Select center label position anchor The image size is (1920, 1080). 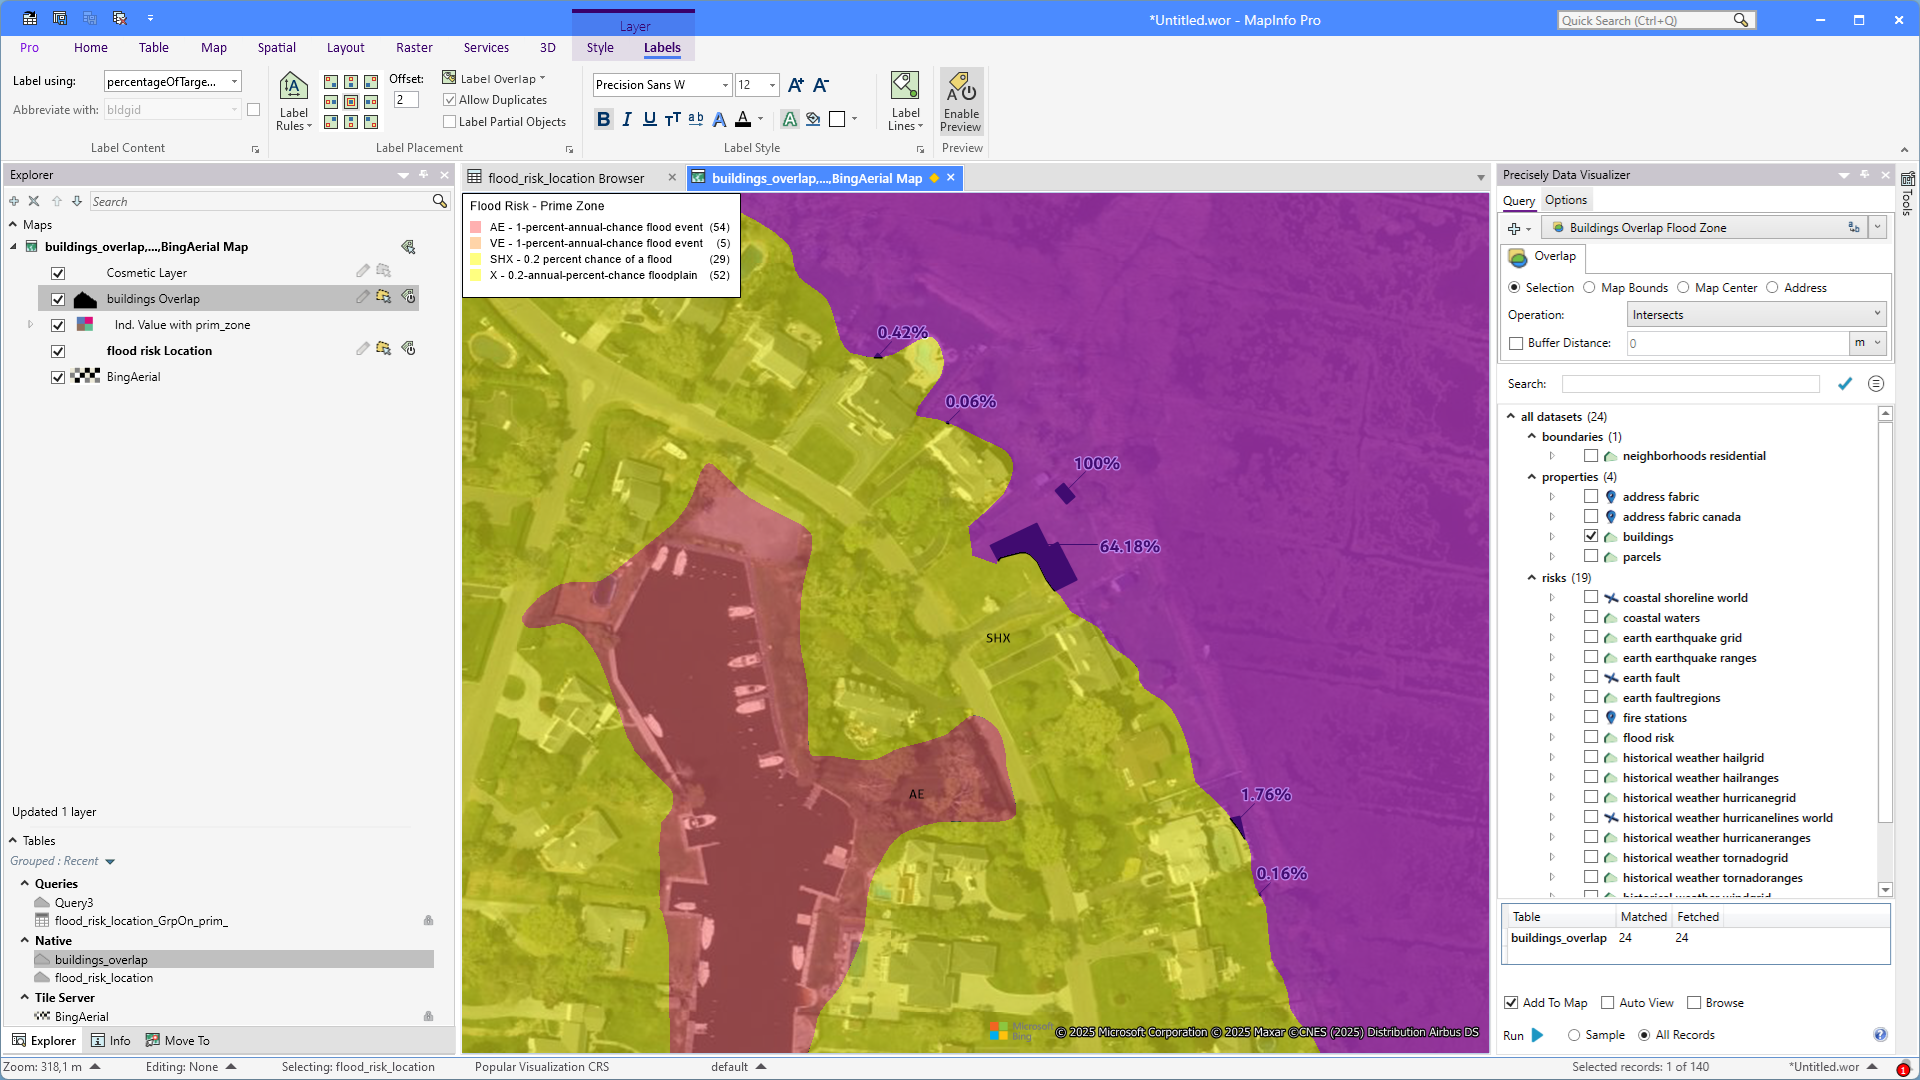click(x=351, y=102)
